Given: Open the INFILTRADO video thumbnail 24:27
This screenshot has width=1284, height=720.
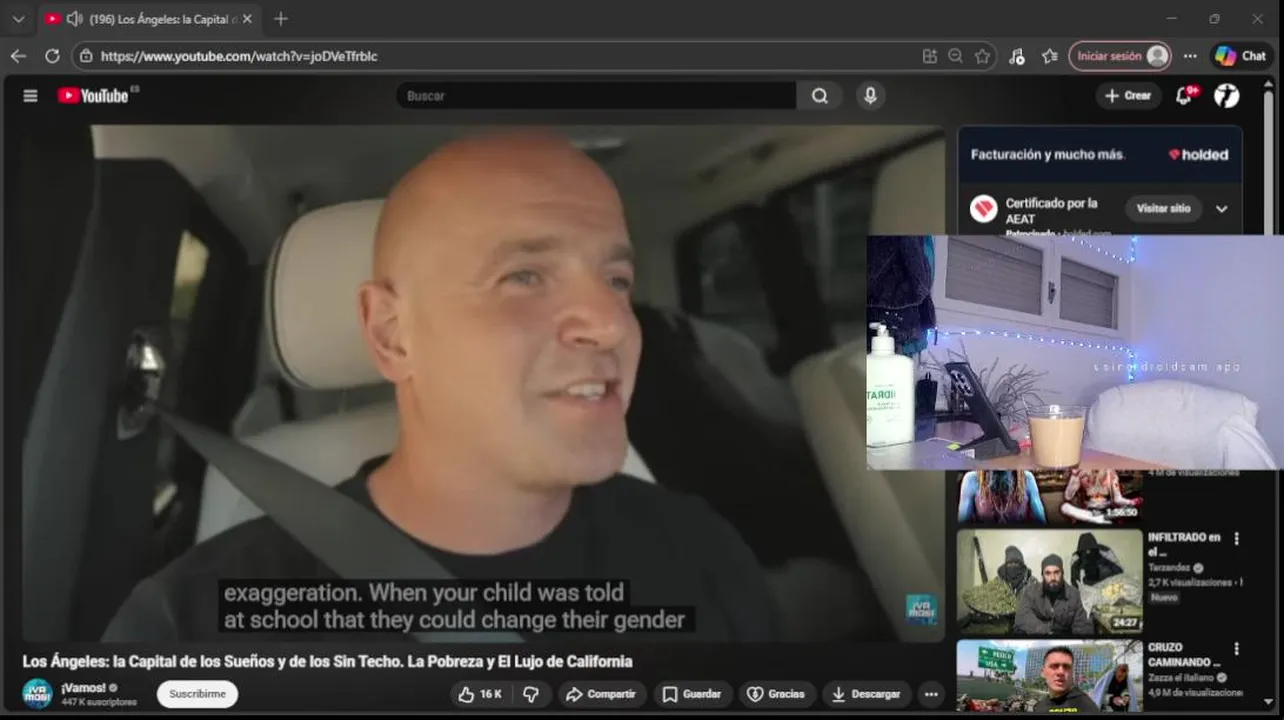Looking at the screenshot, I should pyautogui.click(x=1049, y=581).
